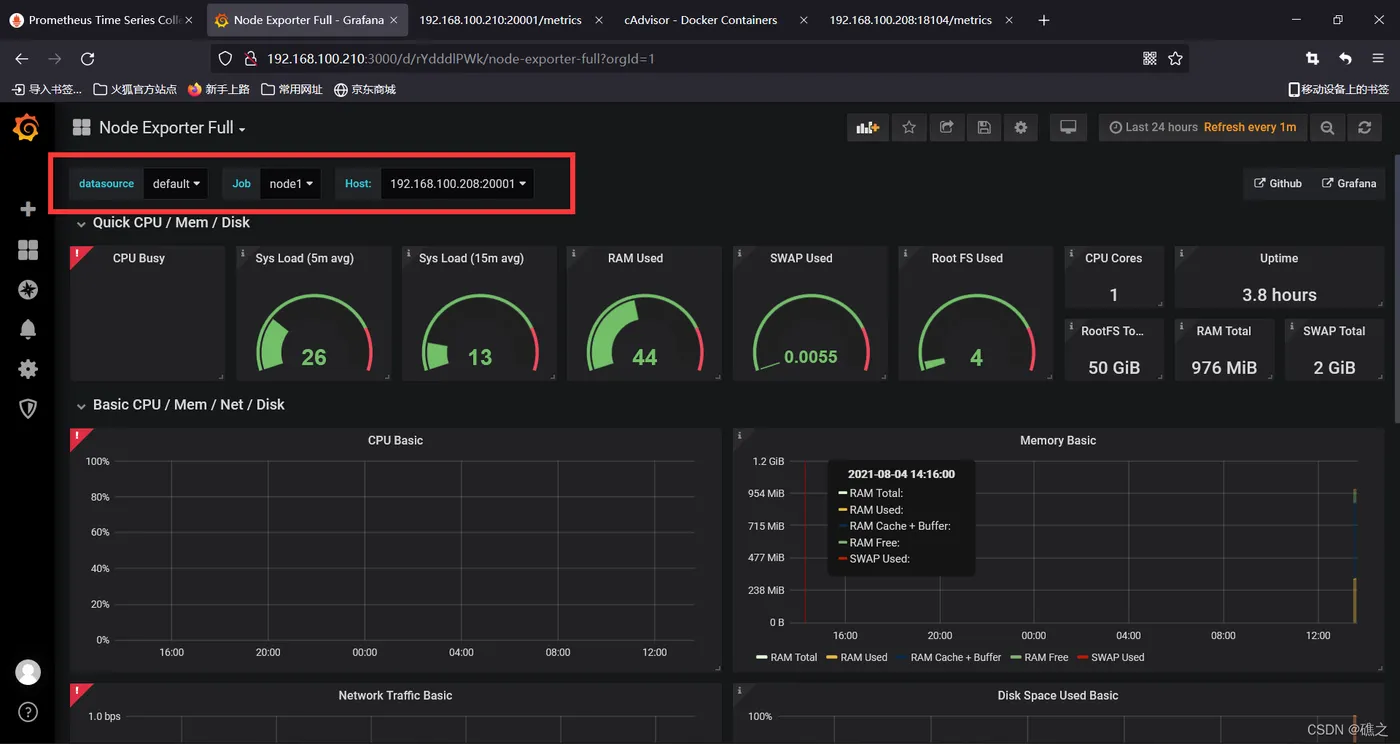The width and height of the screenshot is (1400, 744).
Task: Bookmark the page with browser star
Action: [x=1176, y=59]
